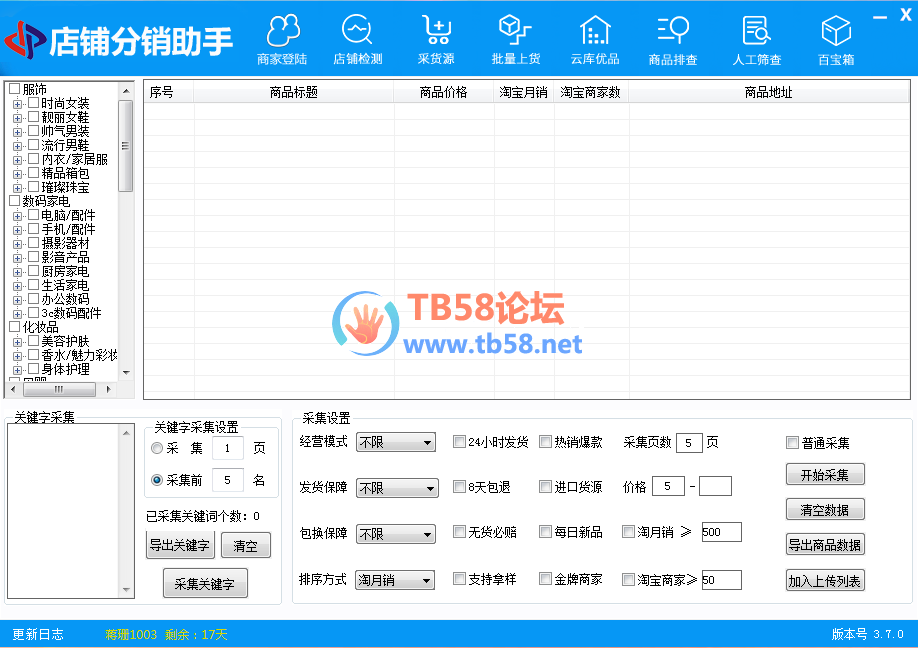The width and height of the screenshot is (918, 648).
Task: Expand the 帅气男装 tree node
Action: tap(17, 132)
